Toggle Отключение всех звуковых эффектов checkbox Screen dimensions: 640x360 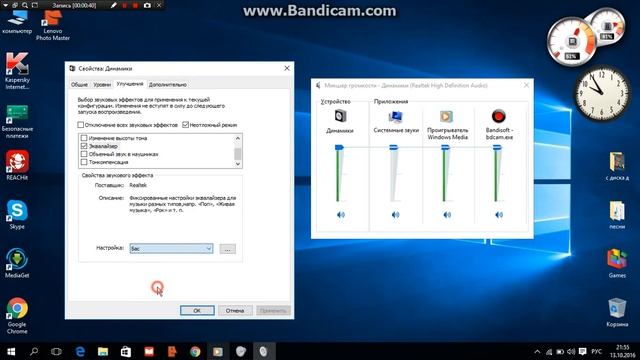[x=80, y=124]
